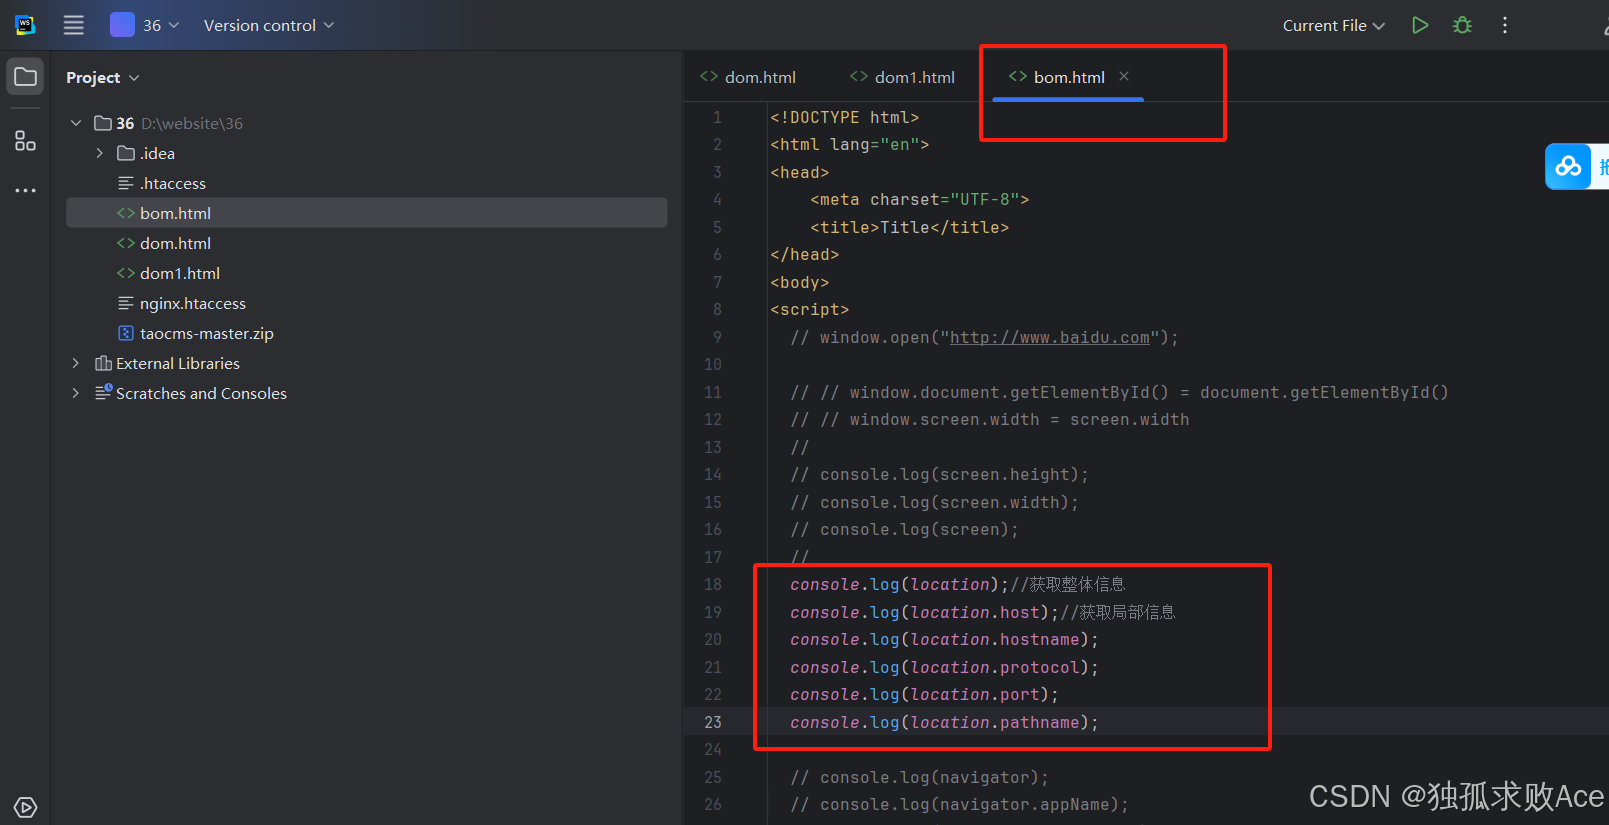Expand External Libraries node
Viewport: 1609px width, 825px height.
(75, 363)
